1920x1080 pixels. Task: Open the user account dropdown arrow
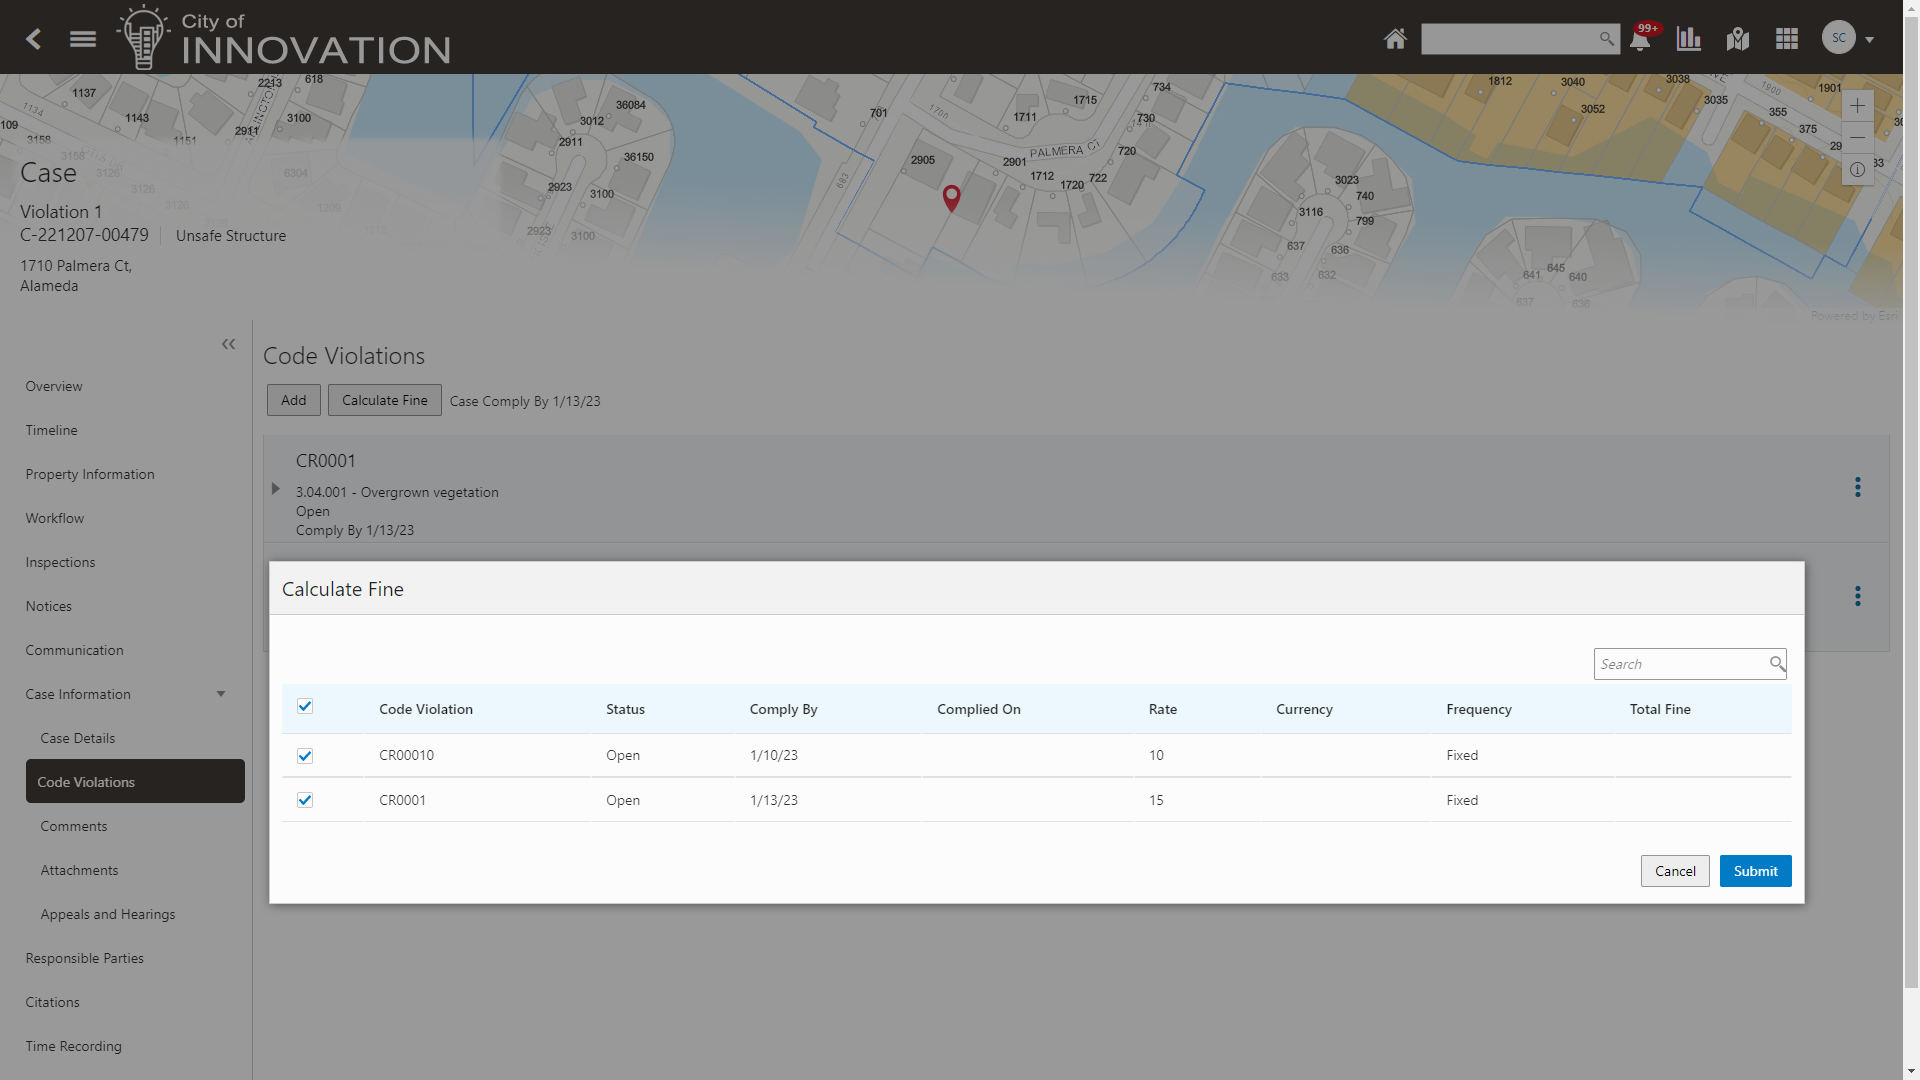(x=1869, y=40)
